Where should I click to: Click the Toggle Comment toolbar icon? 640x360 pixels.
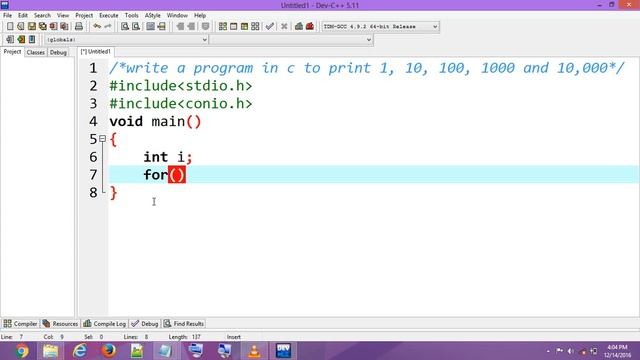pyautogui.click(x=205, y=27)
